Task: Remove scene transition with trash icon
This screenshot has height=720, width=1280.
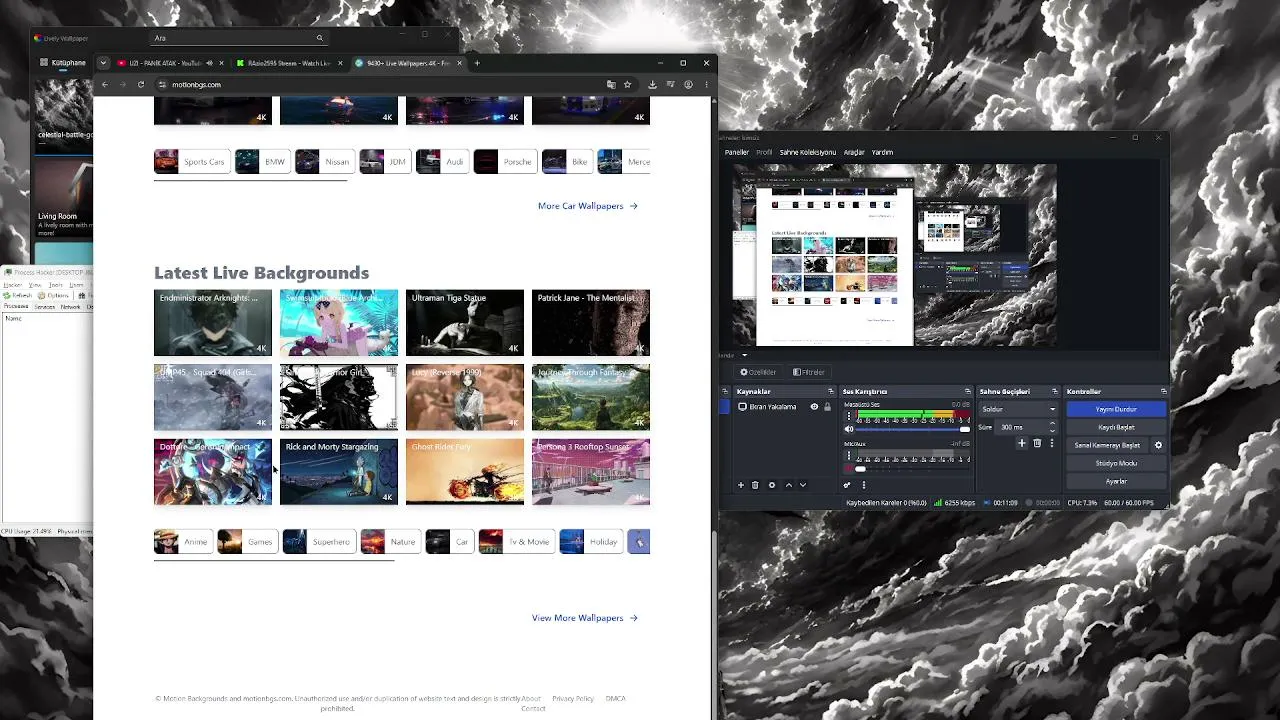Action: click(1037, 443)
